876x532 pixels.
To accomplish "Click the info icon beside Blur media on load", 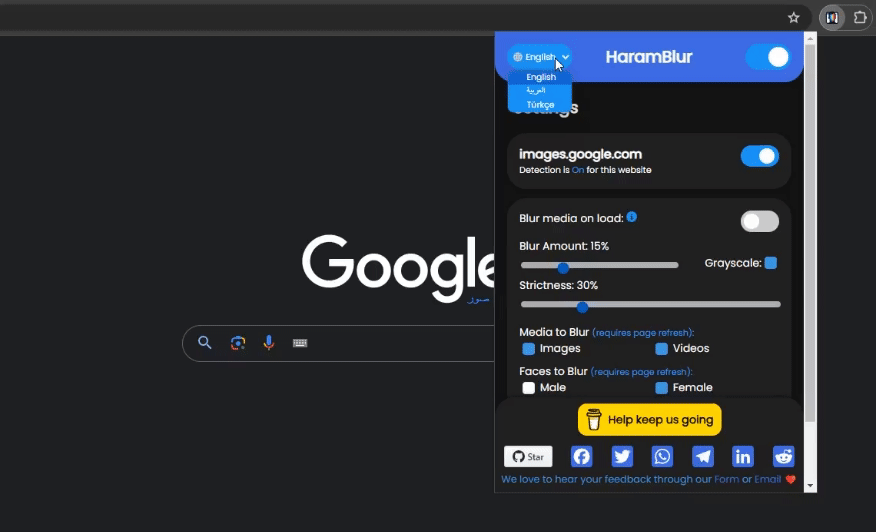I will tap(631, 217).
